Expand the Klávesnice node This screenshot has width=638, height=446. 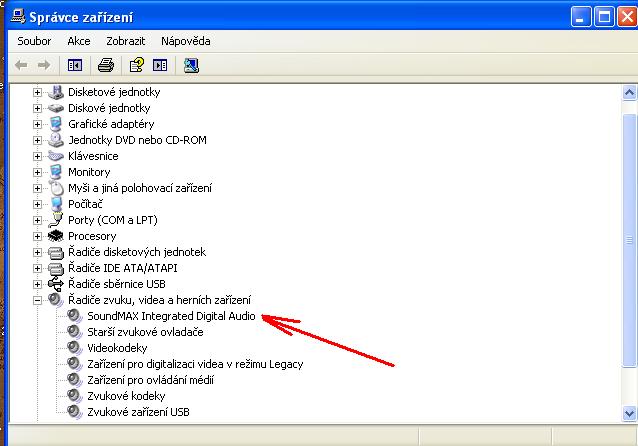pos(37,156)
